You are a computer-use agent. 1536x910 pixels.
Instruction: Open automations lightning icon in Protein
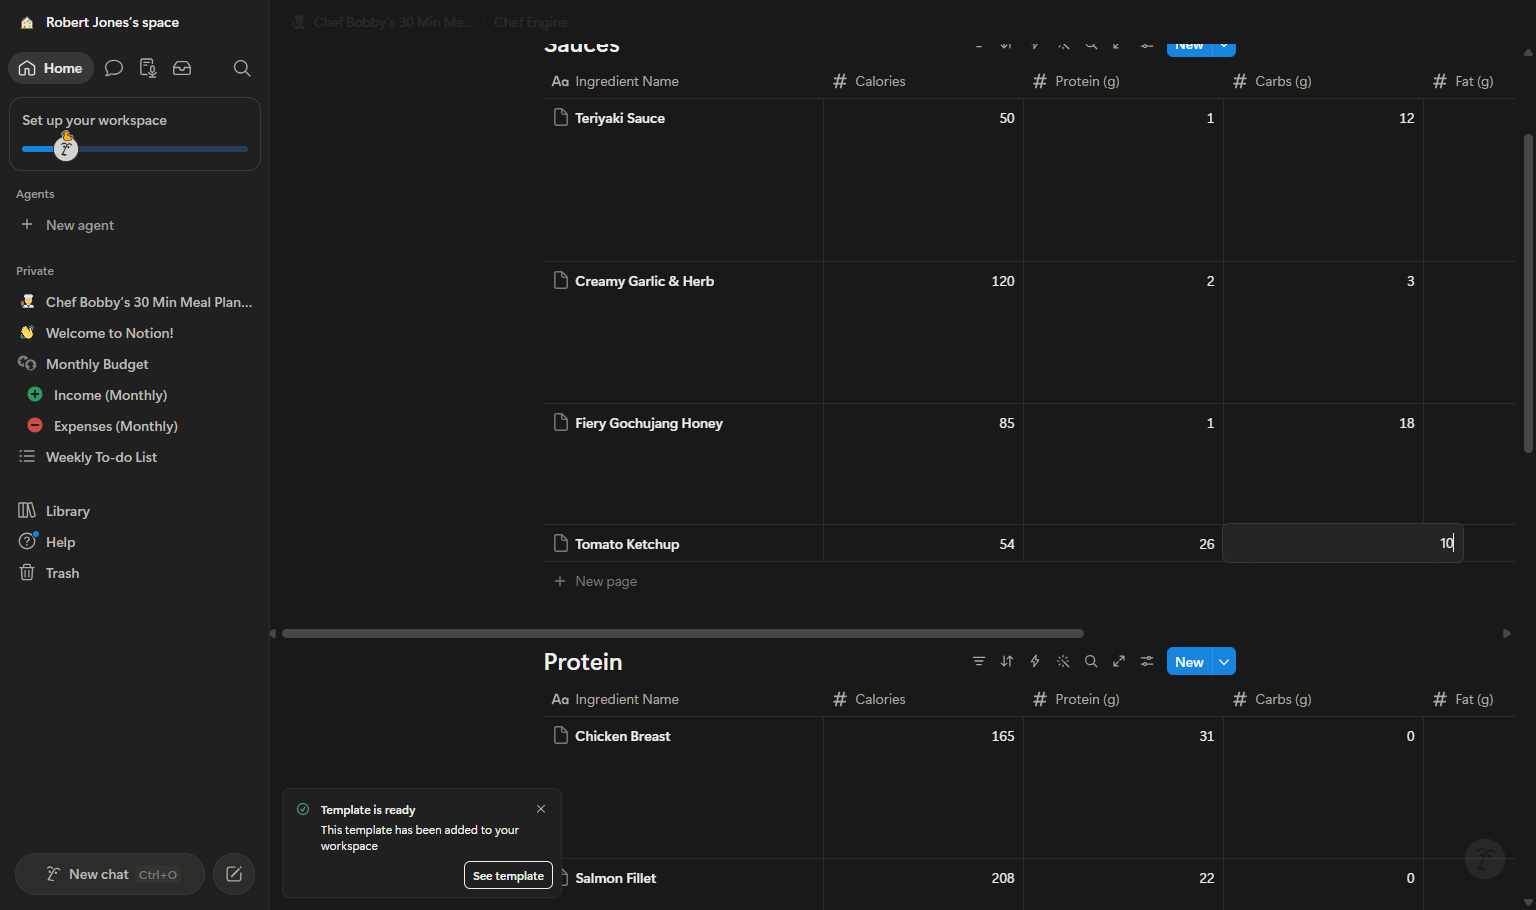tap(1035, 661)
